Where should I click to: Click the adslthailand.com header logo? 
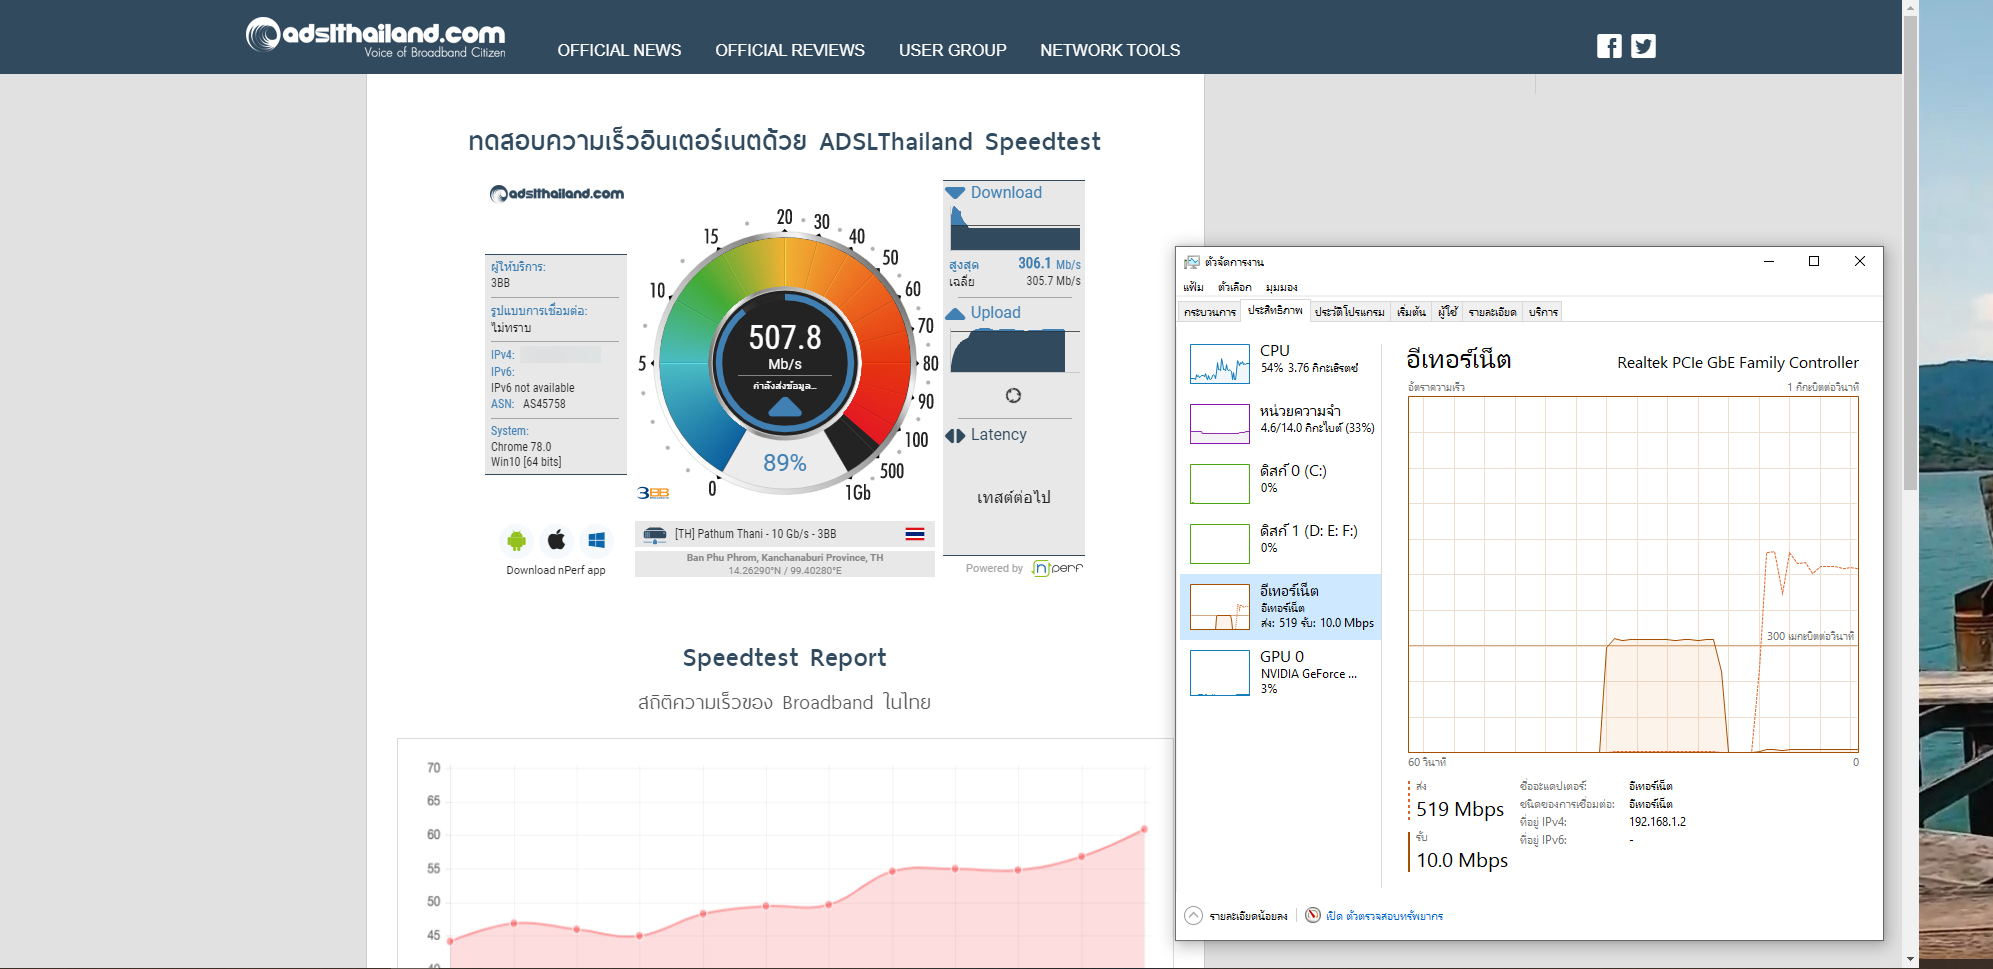click(376, 38)
